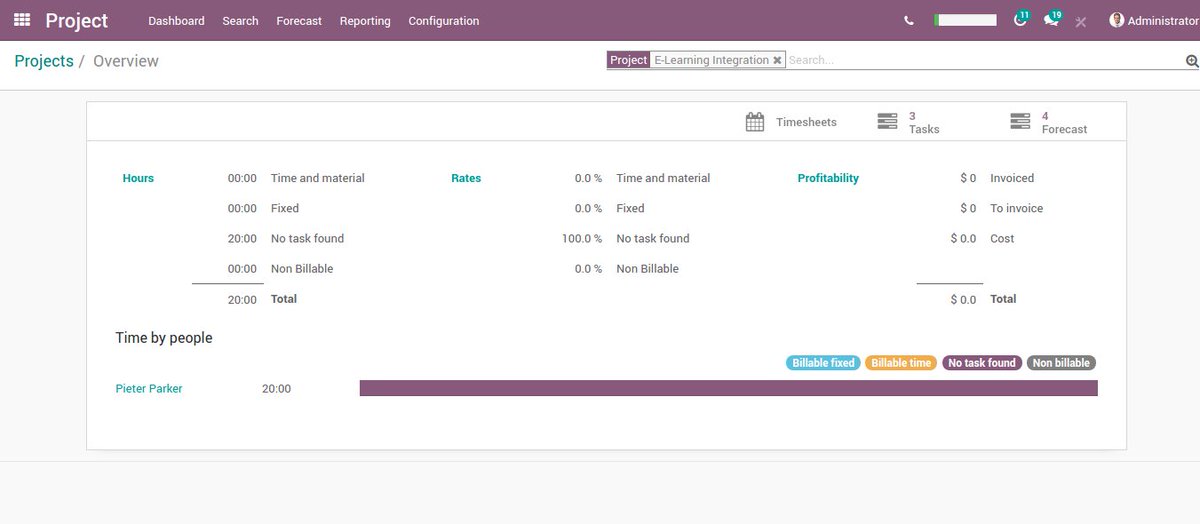Click the Profitability Total label
Viewport: 1200px width, 524px height.
click(x=1003, y=299)
